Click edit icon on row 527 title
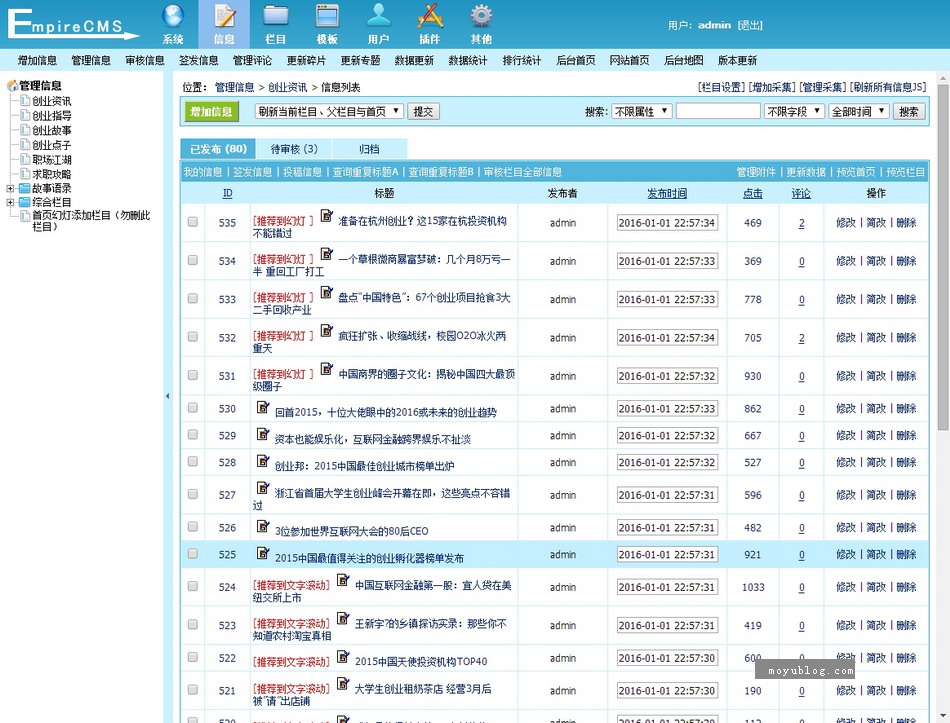This screenshot has width=950, height=723. coord(263,488)
